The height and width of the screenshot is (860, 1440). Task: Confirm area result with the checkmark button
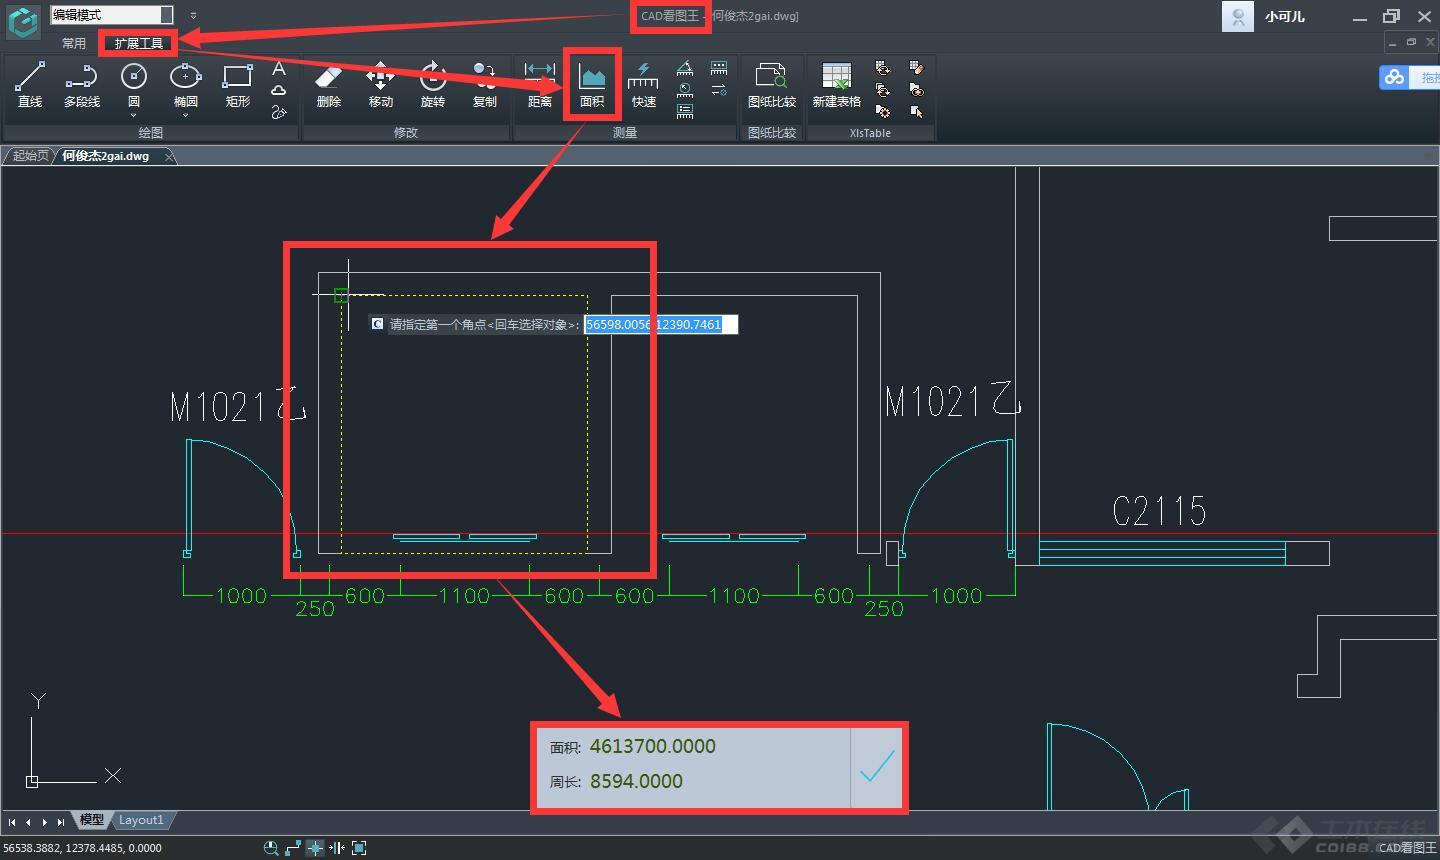(x=877, y=767)
